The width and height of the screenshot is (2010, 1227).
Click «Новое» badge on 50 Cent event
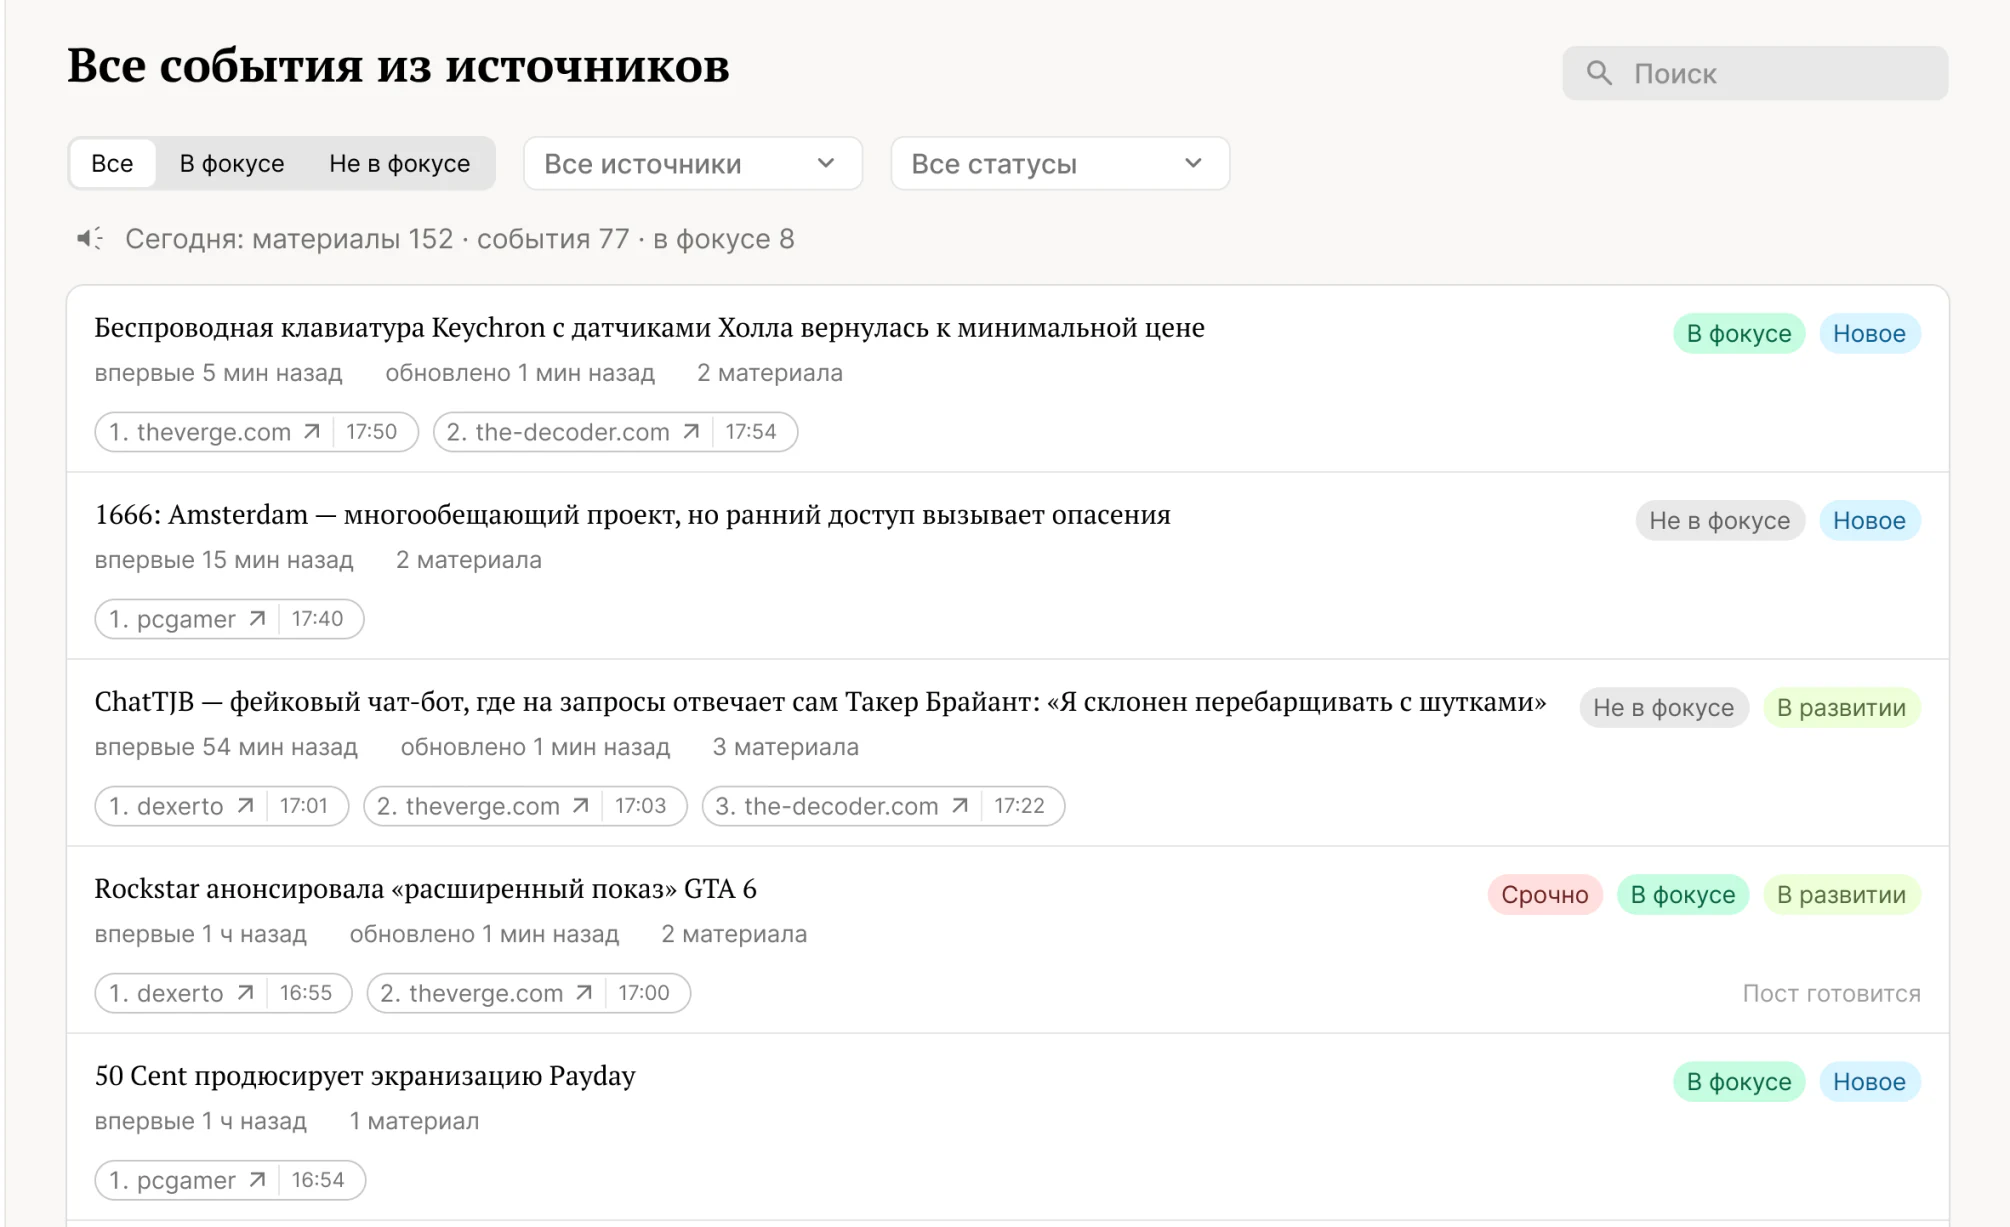(x=1869, y=1081)
